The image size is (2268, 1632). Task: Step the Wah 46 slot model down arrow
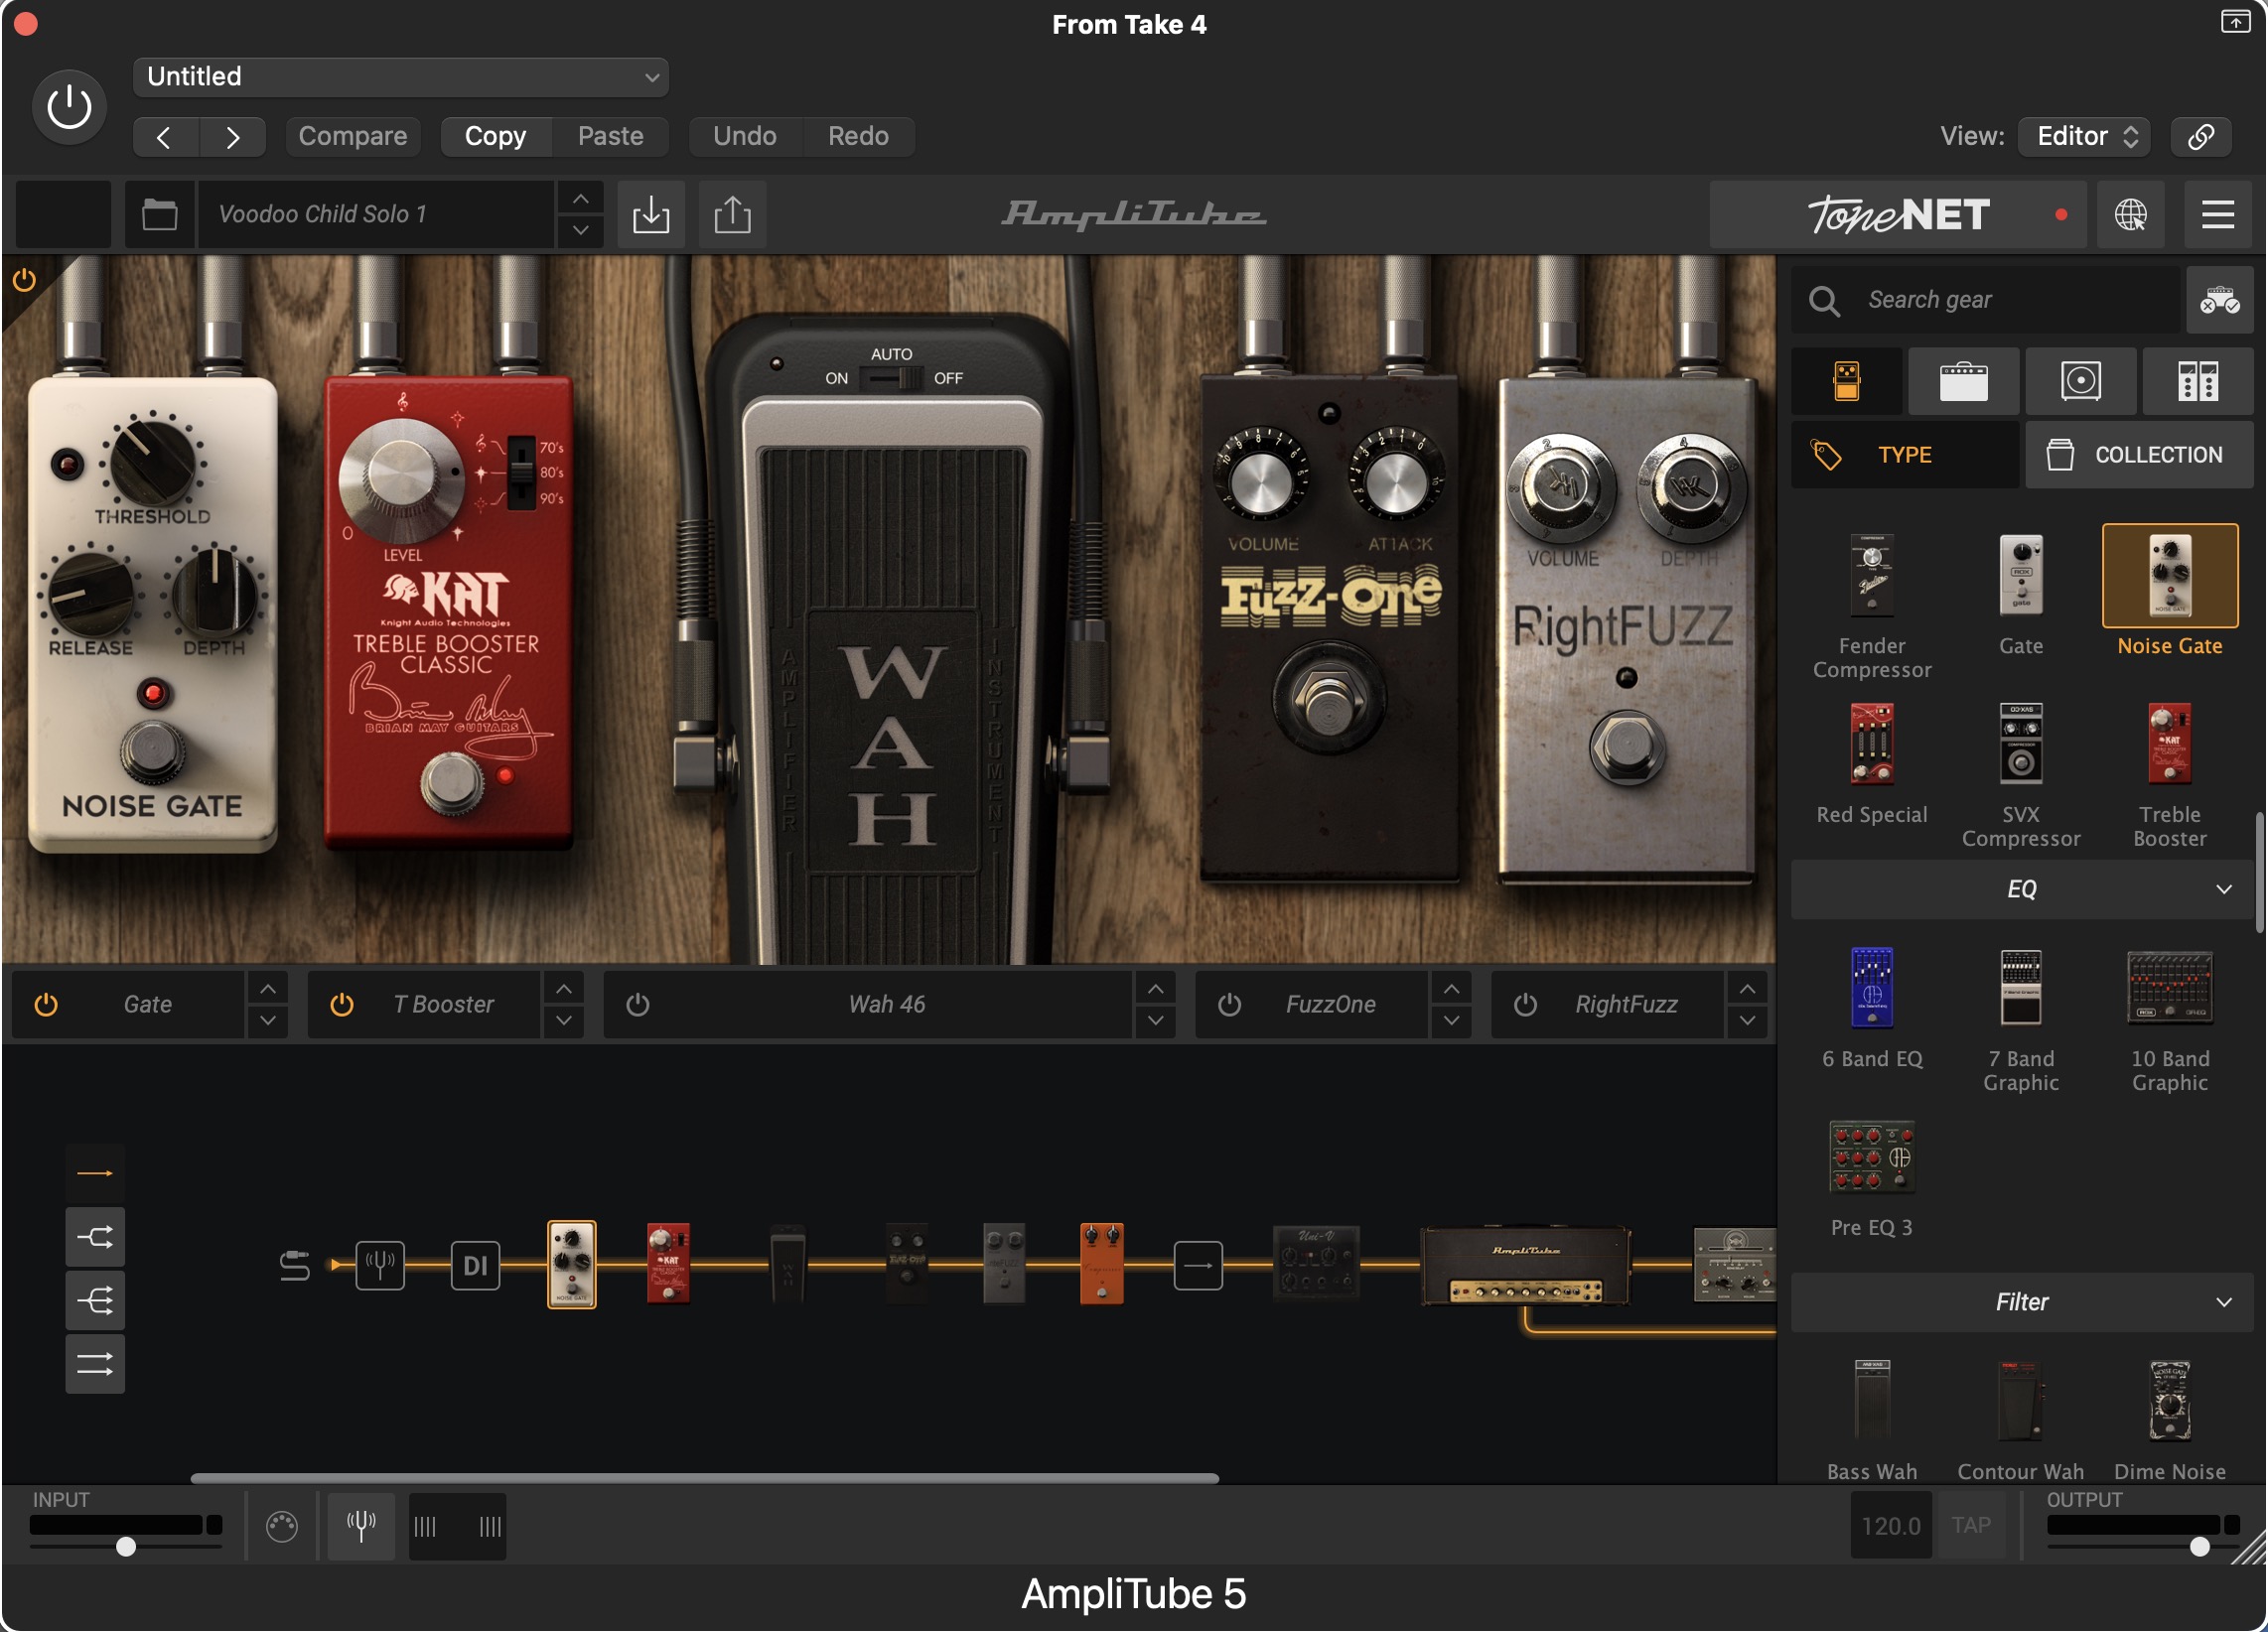point(1155,1020)
